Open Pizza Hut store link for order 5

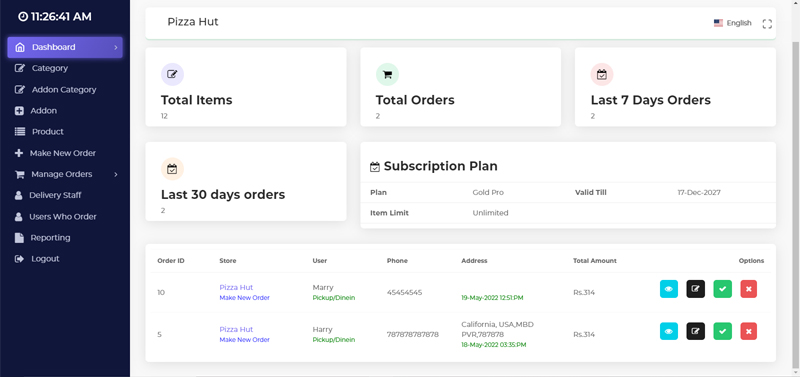[236, 330]
